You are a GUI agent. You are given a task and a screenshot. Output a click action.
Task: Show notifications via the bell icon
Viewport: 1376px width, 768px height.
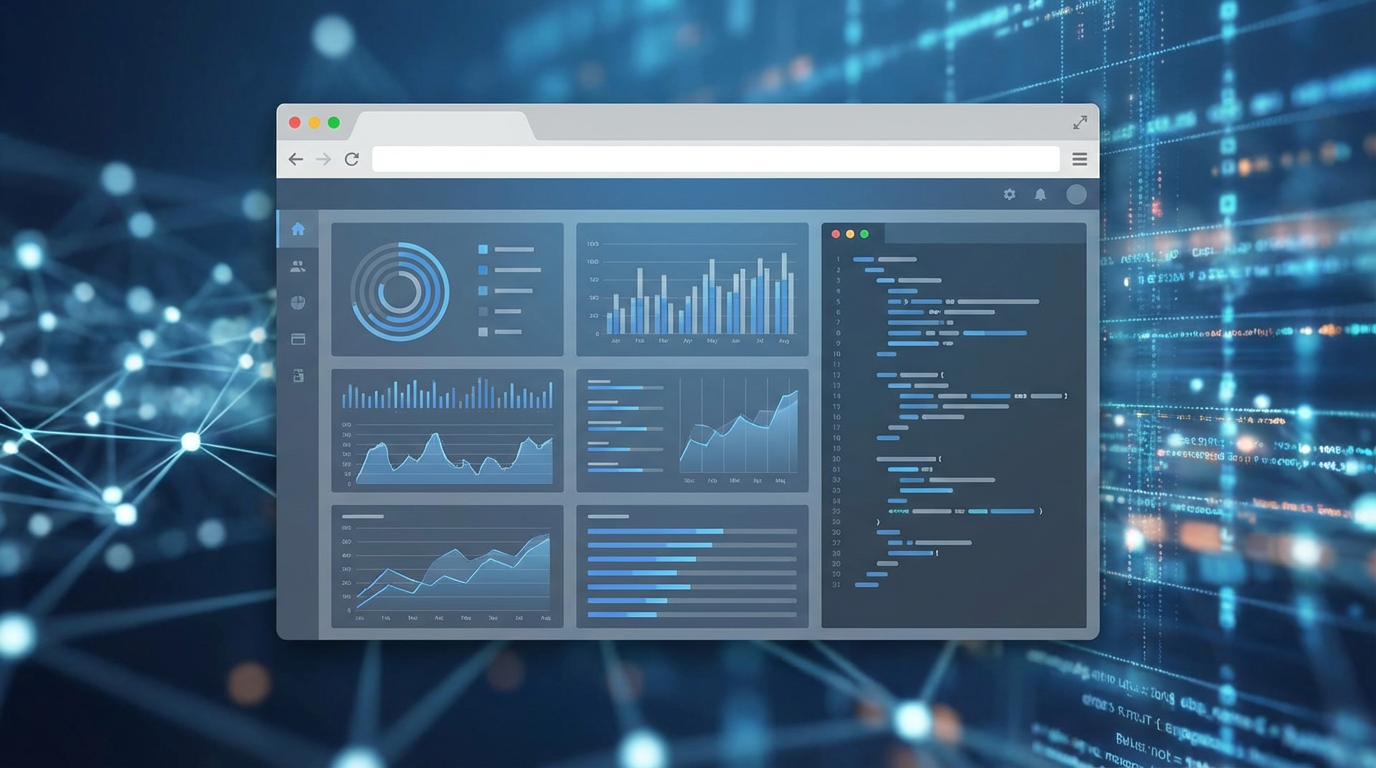click(1040, 194)
